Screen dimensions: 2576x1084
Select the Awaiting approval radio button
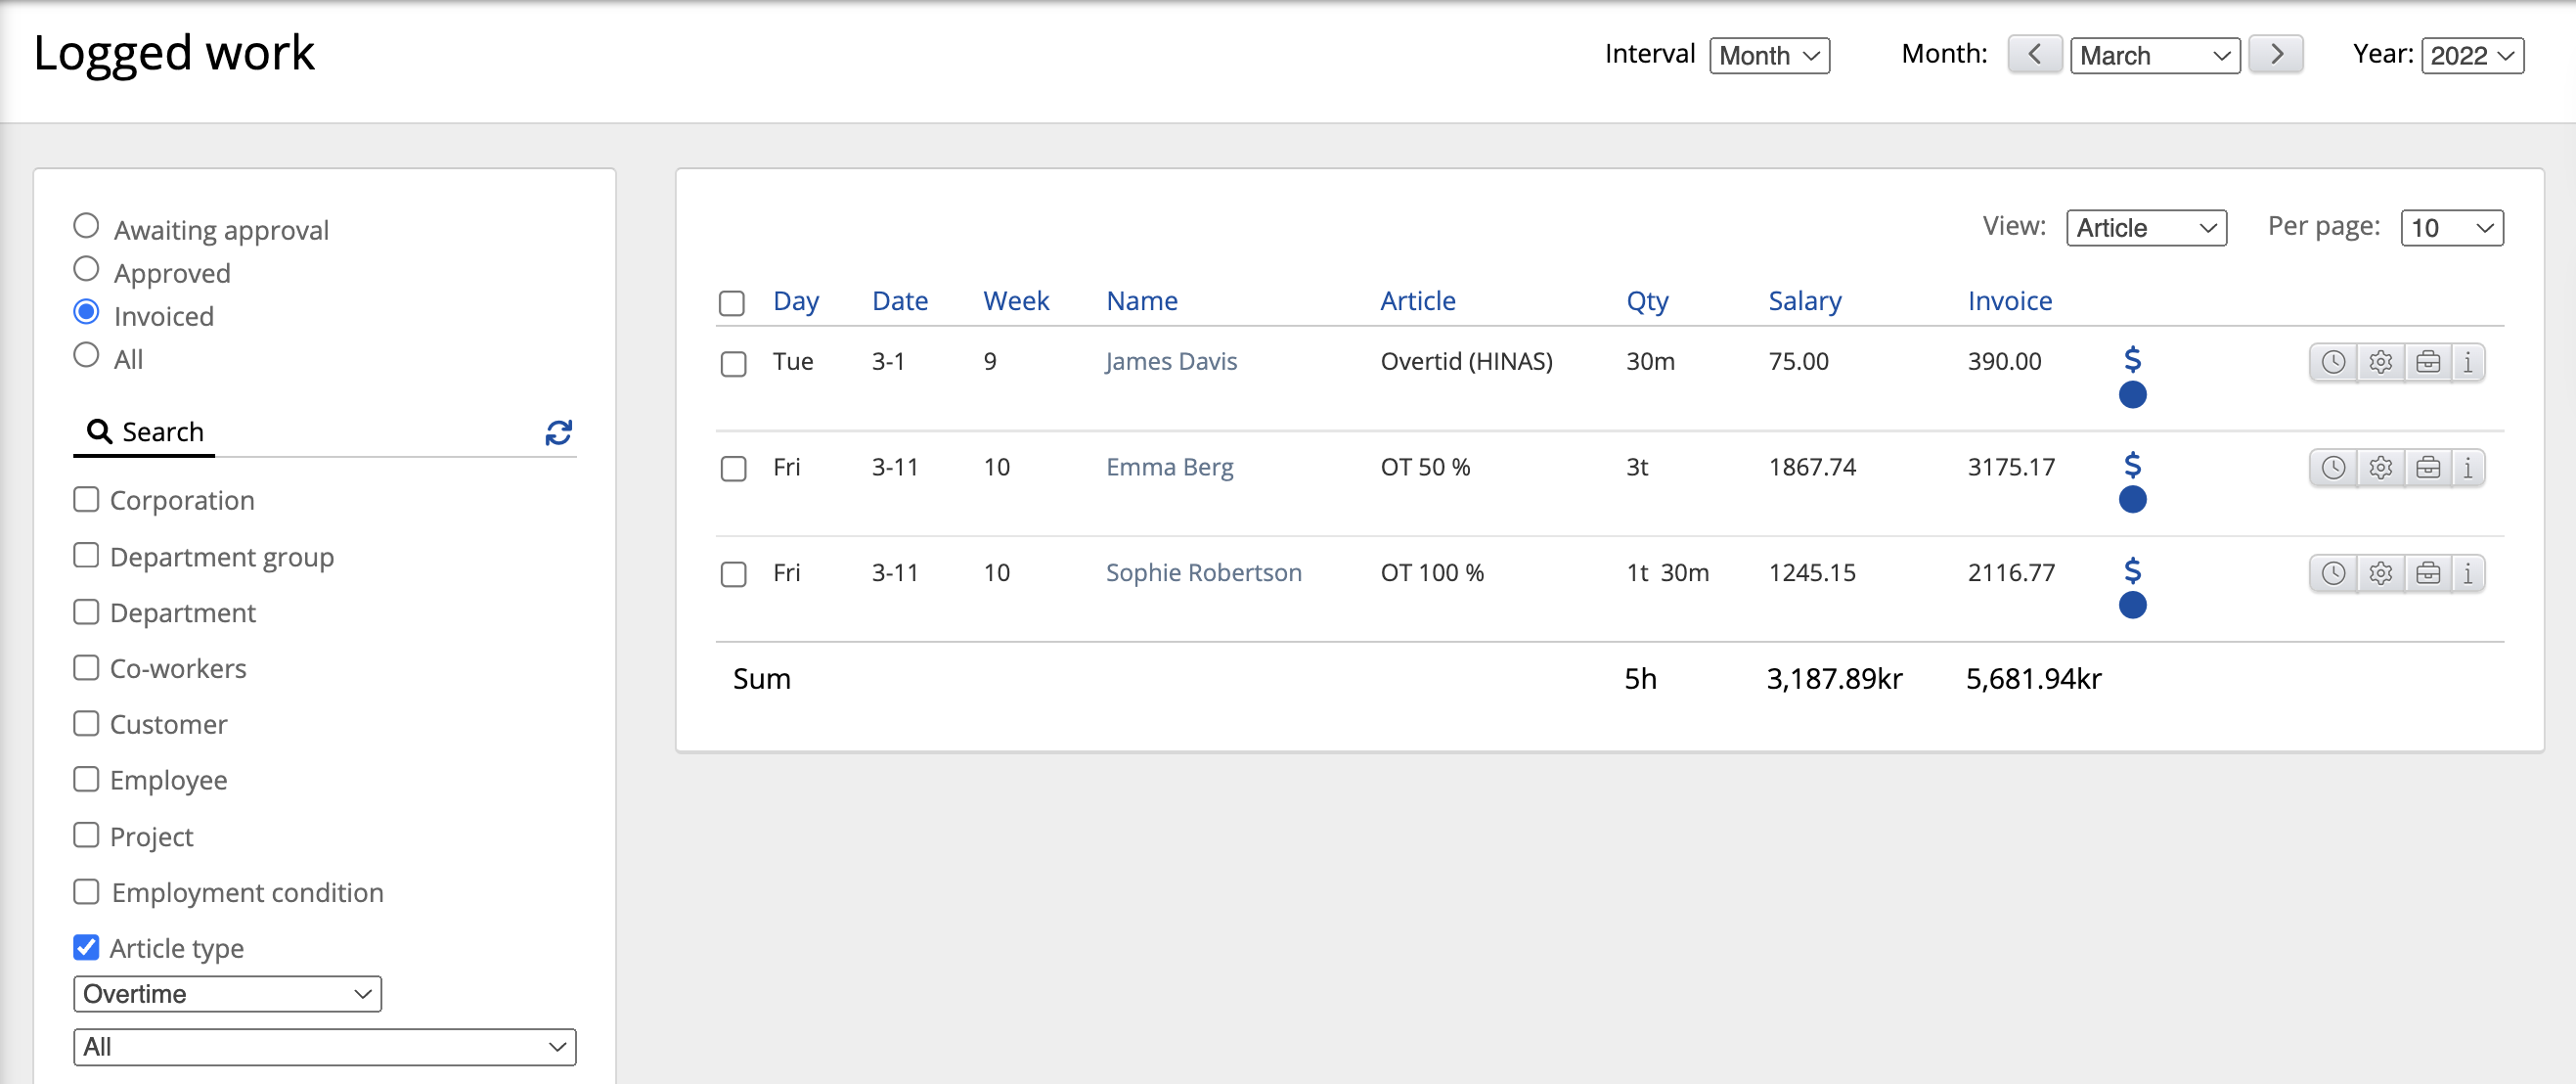(87, 226)
